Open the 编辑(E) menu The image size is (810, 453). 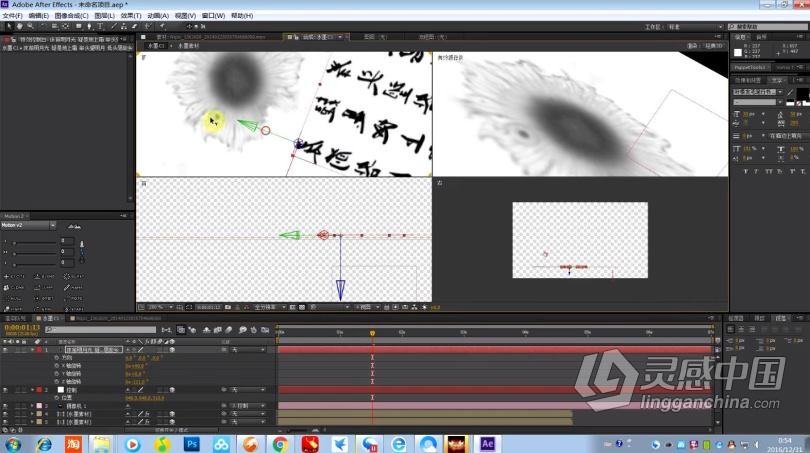point(39,16)
